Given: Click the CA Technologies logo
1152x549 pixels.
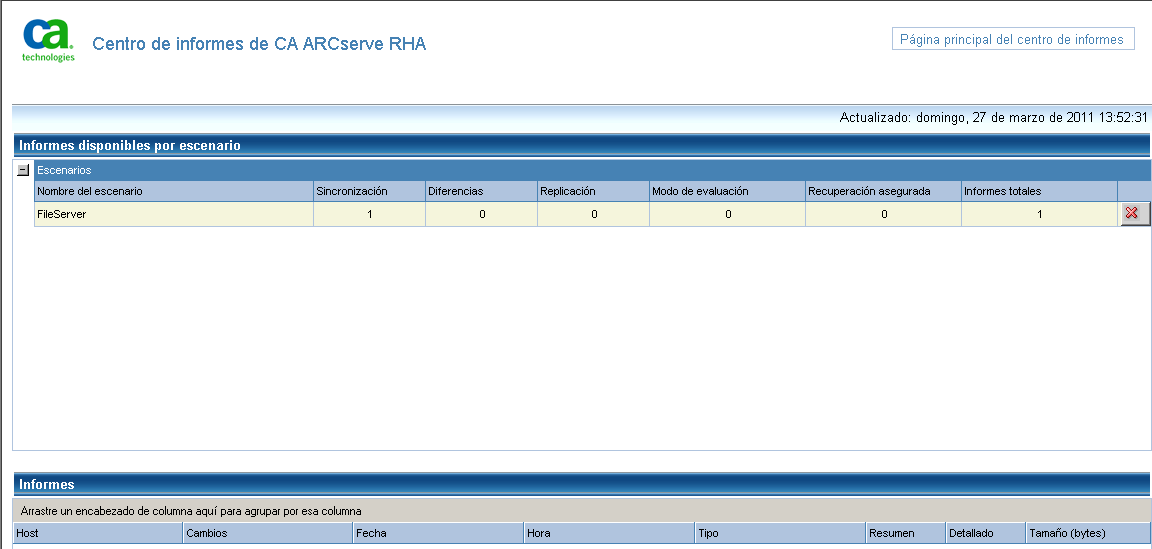Looking at the screenshot, I should tap(48, 41).
